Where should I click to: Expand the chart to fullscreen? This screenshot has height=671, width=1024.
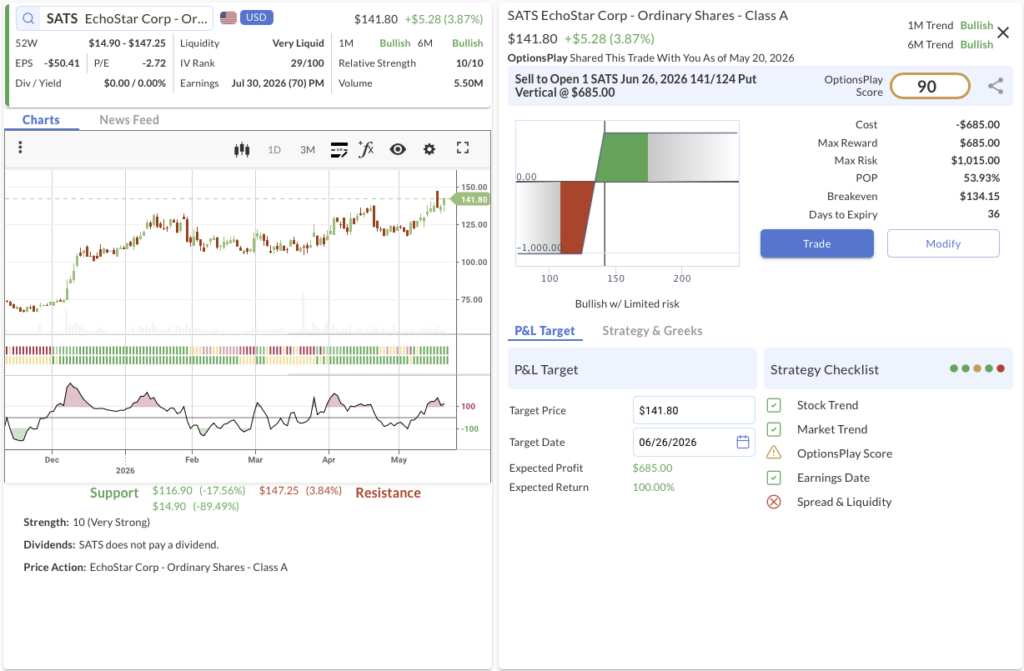pyautogui.click(x=462, y=148)
